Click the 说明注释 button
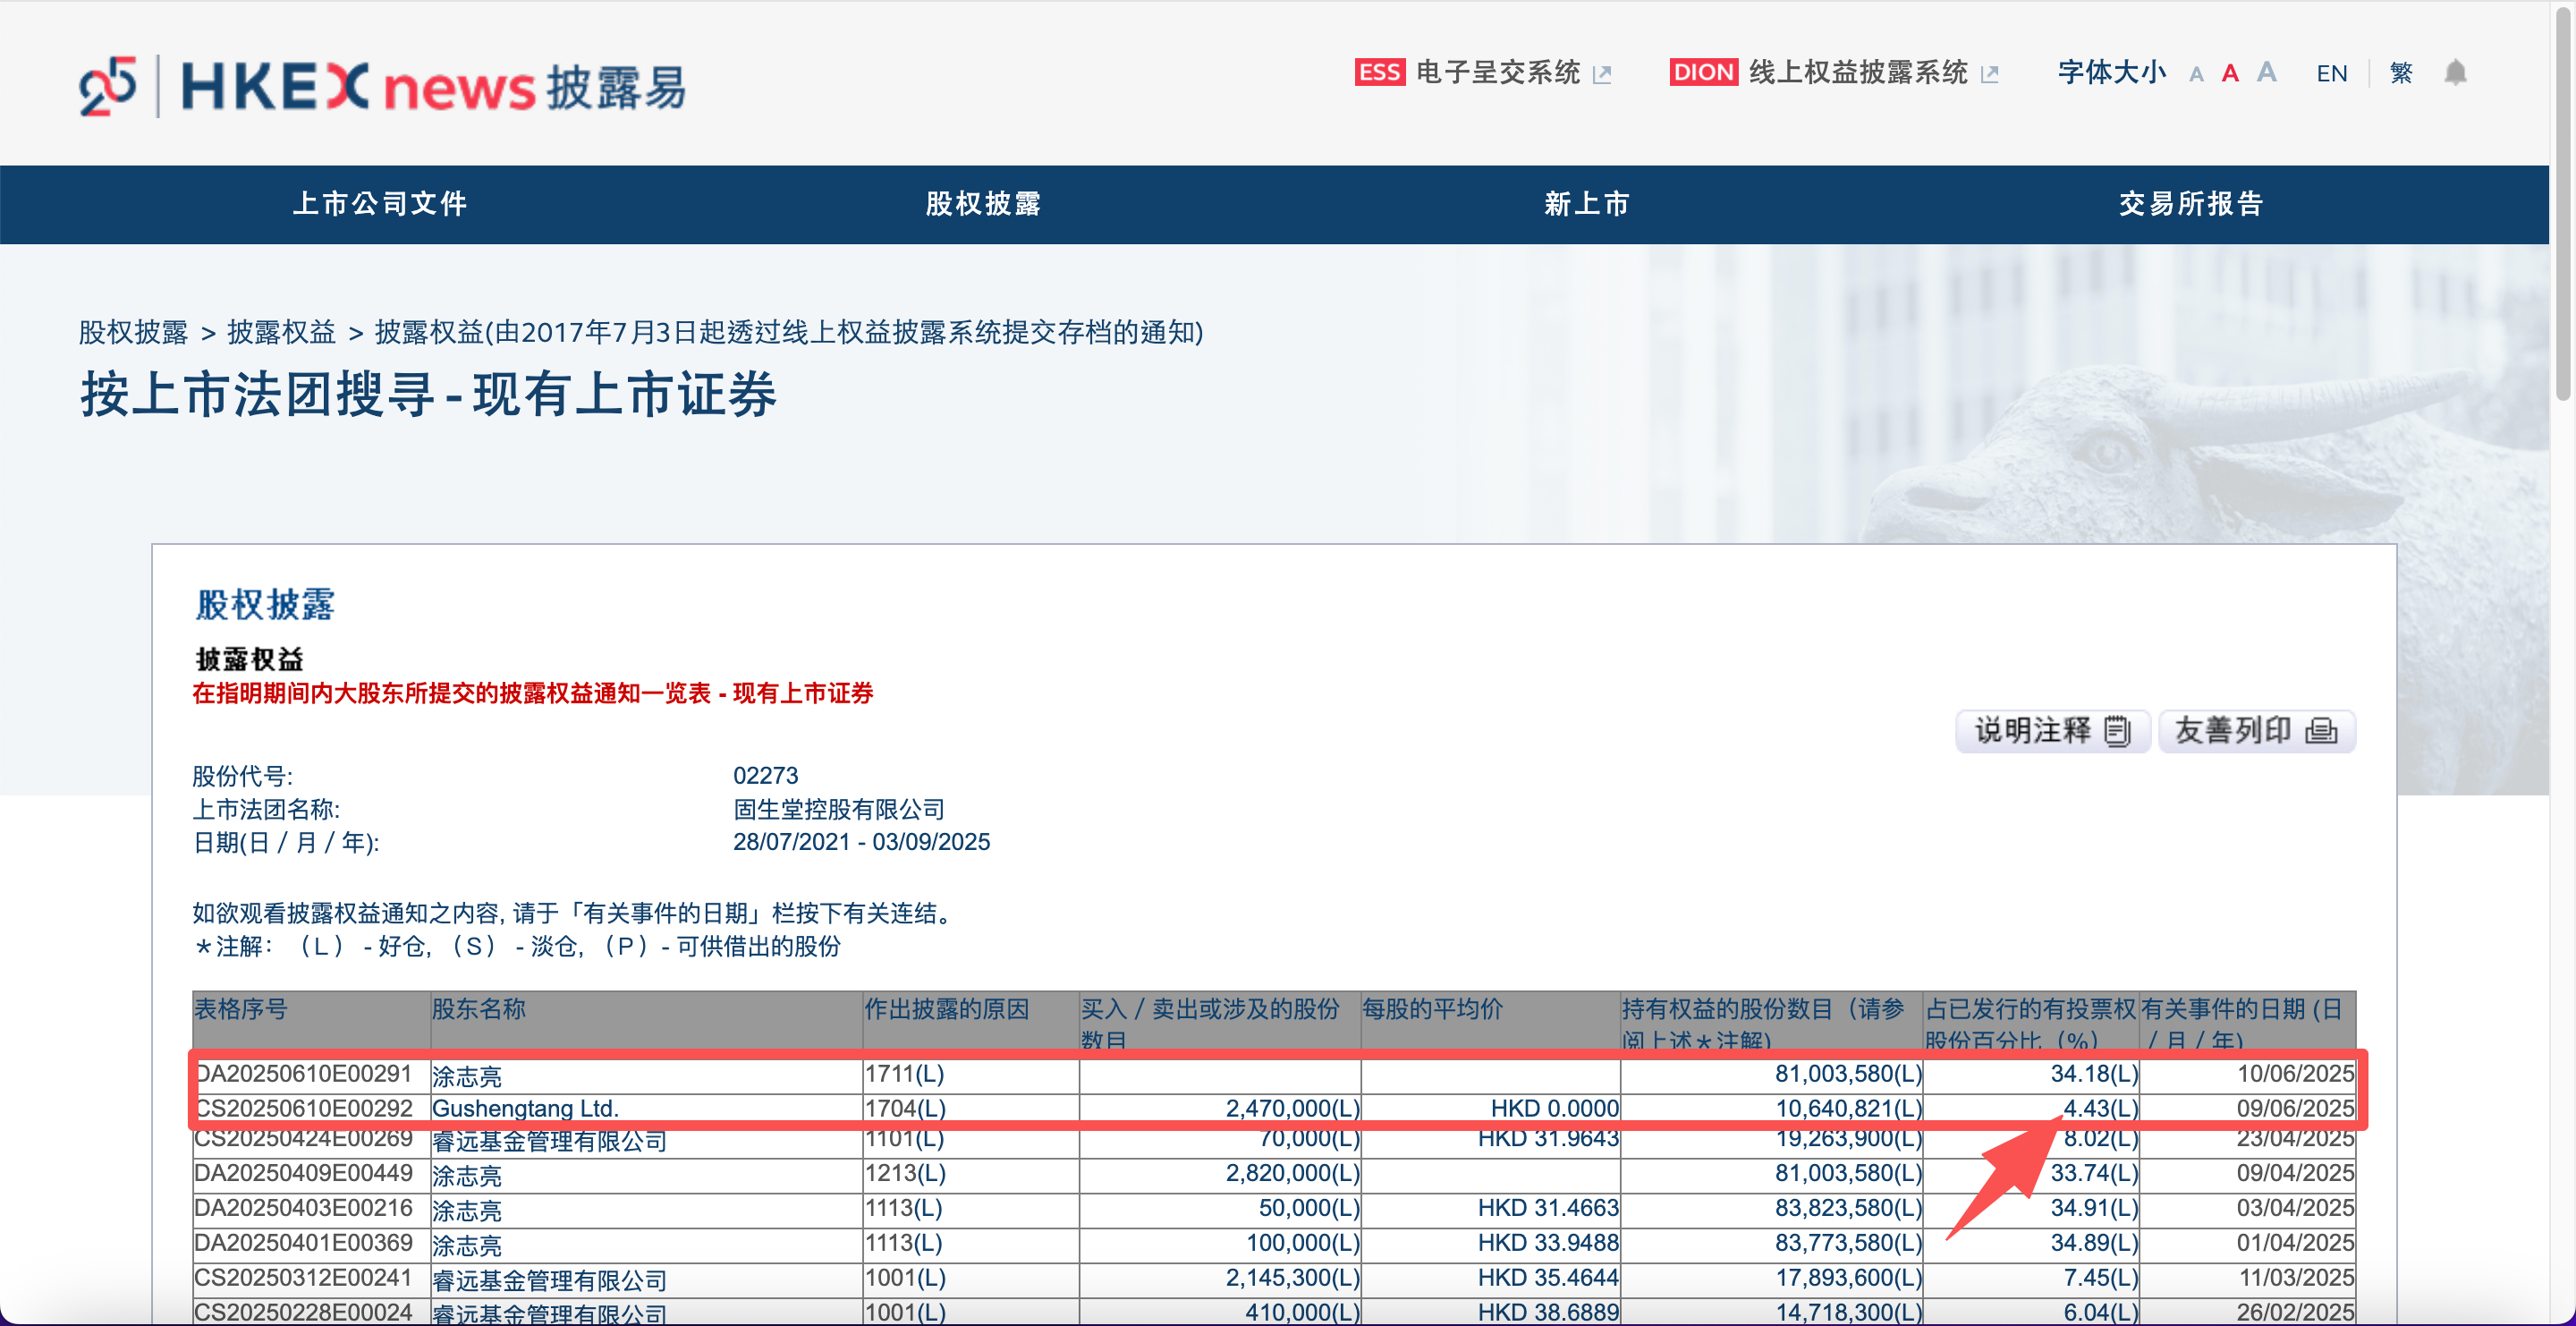Image resolution: width=2576 pixels, height=1326 pixels. tap(2052, 731)
